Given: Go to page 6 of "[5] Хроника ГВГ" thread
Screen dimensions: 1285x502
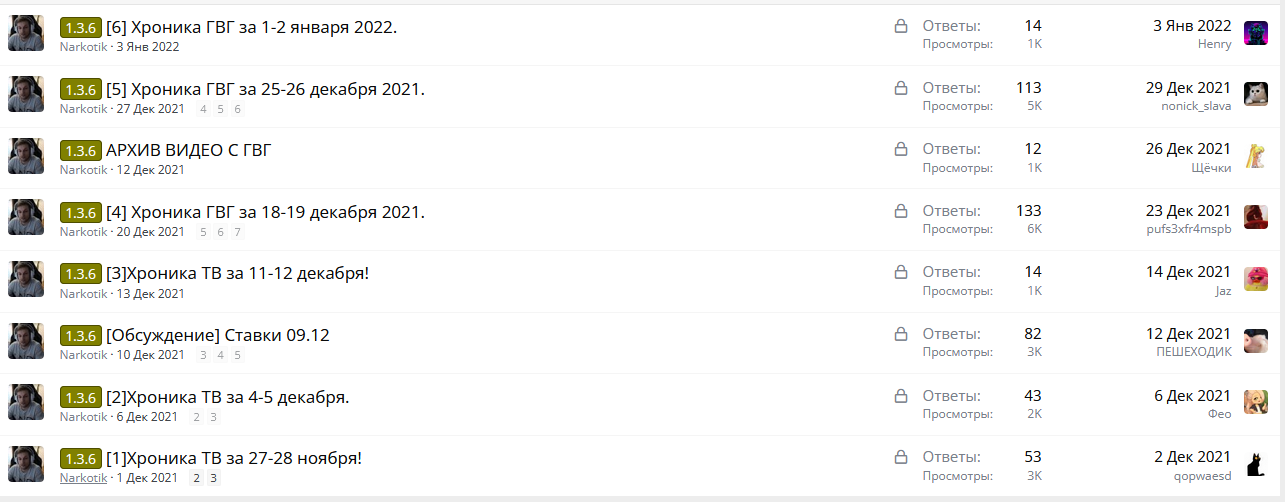Looking at the screenshot, I should coord(237,109).
